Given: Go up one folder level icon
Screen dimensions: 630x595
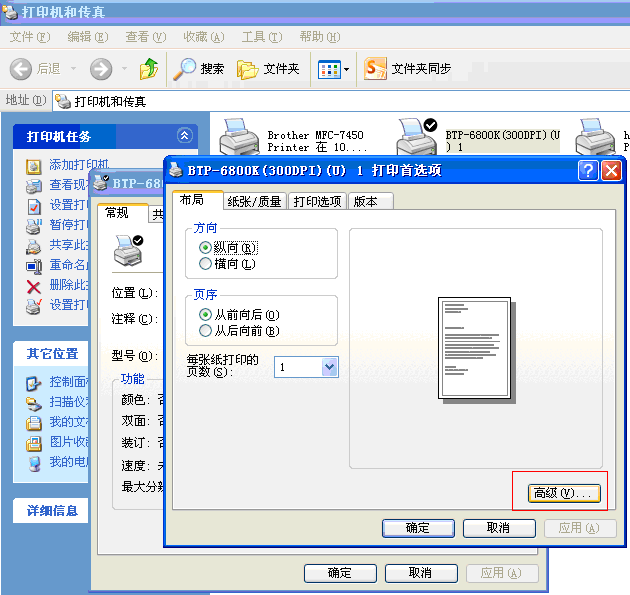Looking at the screenshot, I should point(149,69).
